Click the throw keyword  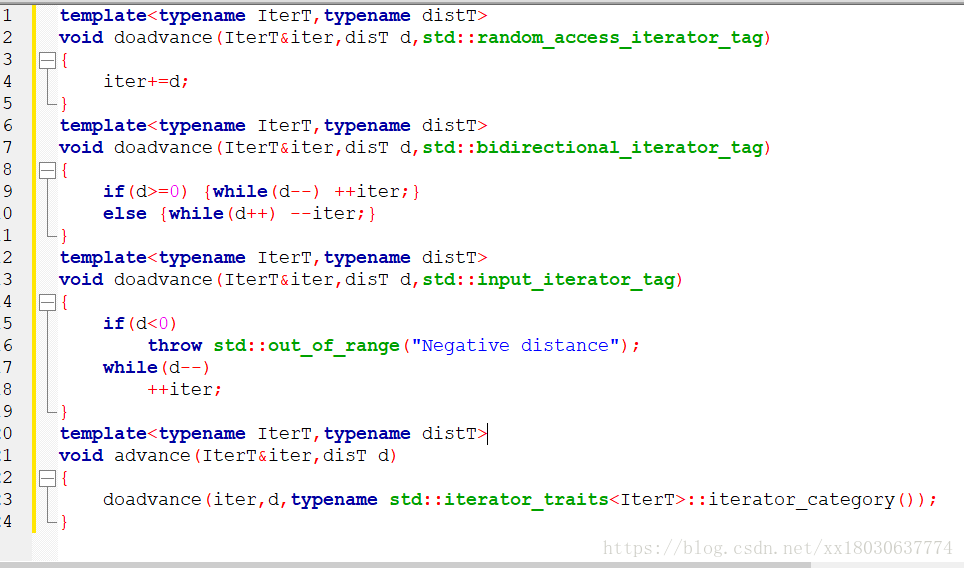(x=175, y=346)
